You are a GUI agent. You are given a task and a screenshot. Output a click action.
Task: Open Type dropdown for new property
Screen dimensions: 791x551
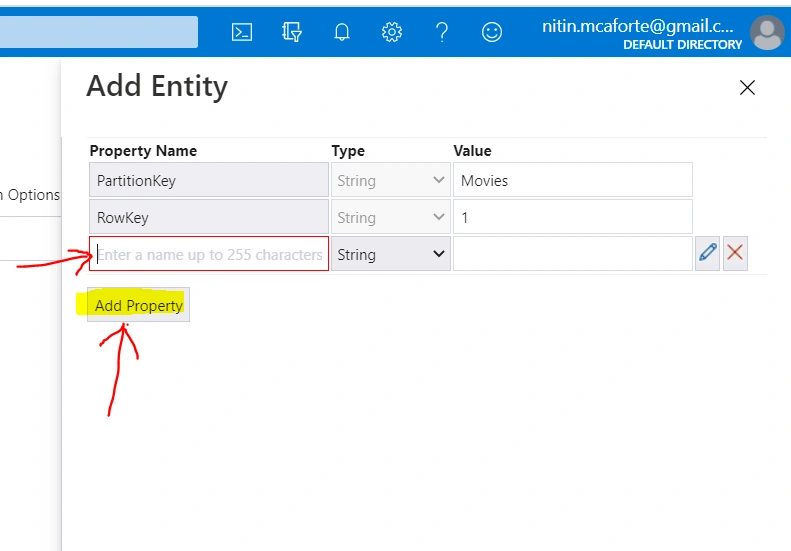click(390, 254)
